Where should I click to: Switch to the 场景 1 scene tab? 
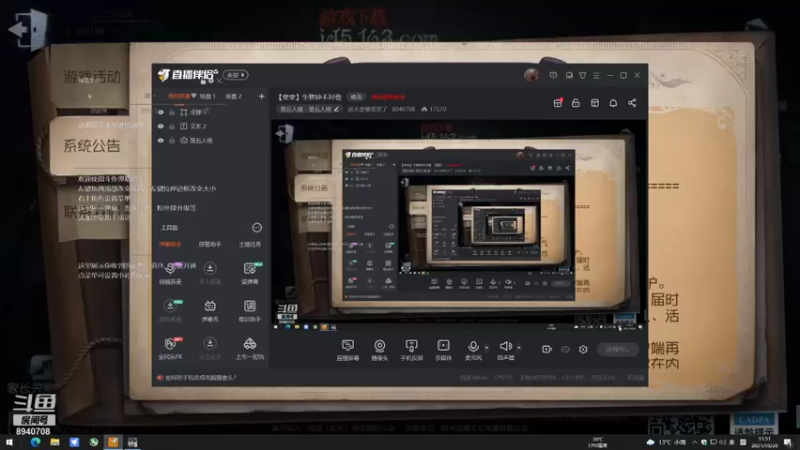pyautogui.click(x=208, y=96)
